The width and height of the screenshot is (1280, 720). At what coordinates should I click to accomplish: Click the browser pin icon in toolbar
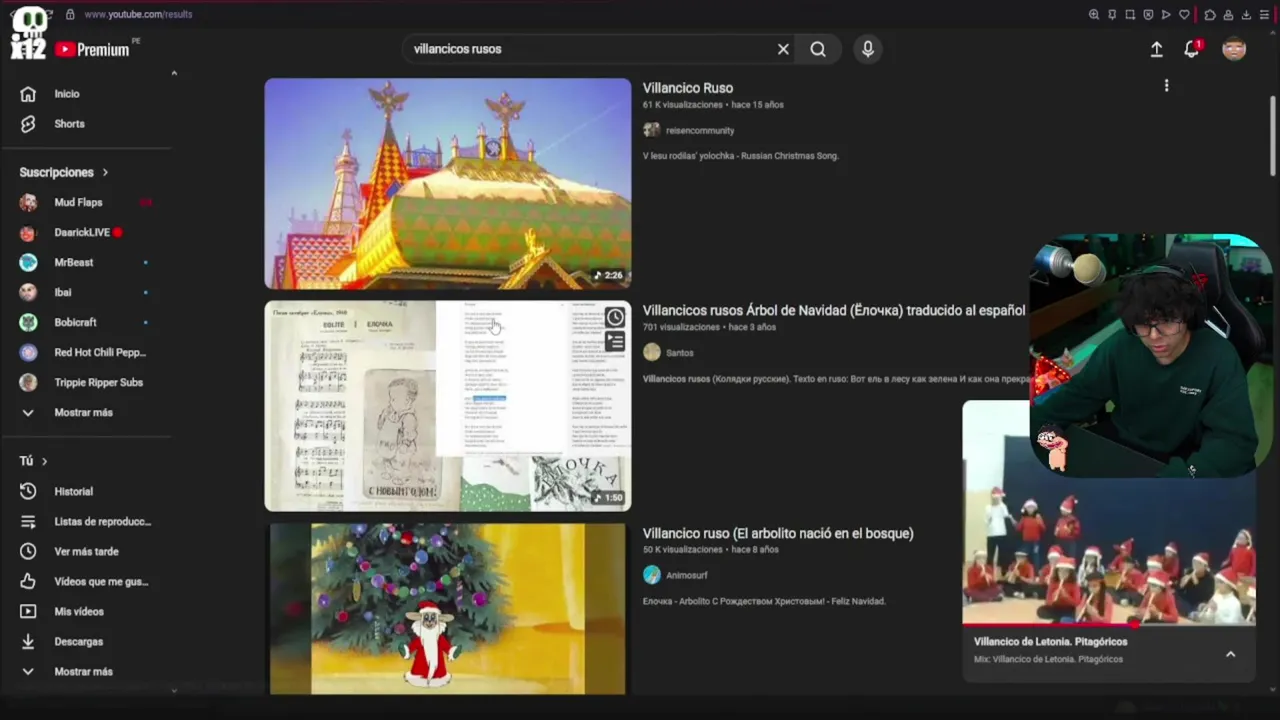1112,15
